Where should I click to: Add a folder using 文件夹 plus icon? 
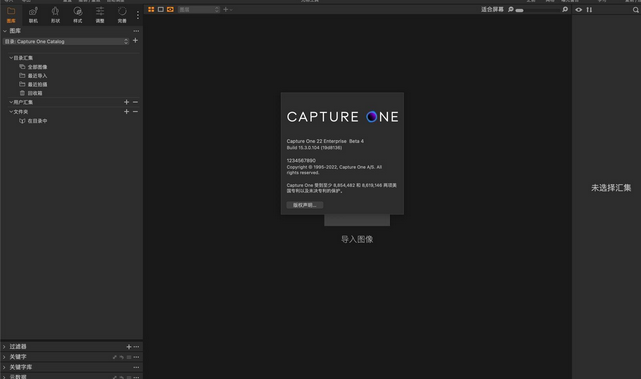(x=126, y=112)
